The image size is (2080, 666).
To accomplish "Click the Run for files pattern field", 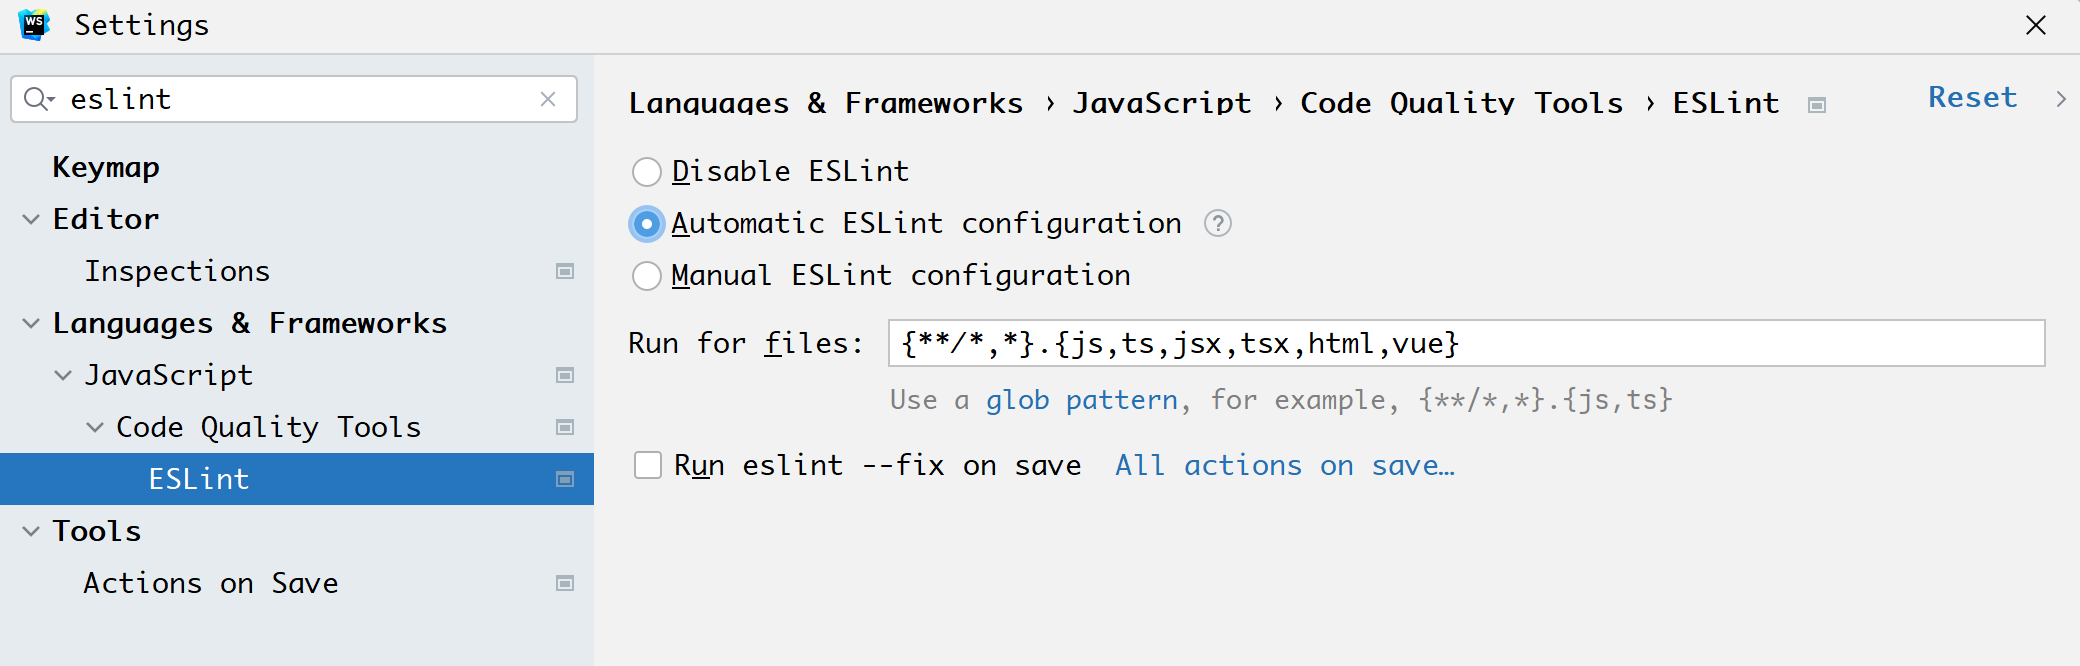I will [1465, 343].
